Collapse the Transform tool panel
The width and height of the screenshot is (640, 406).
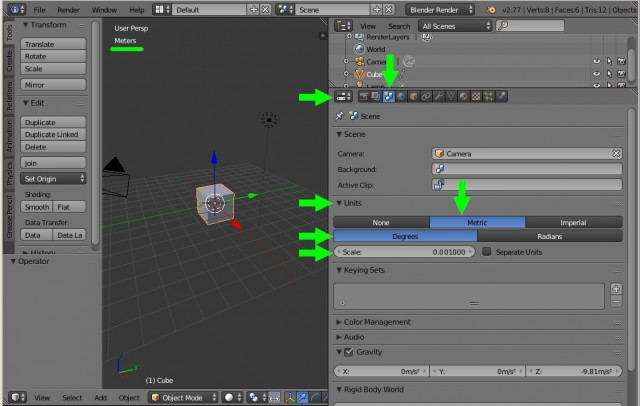coord(26,25)
